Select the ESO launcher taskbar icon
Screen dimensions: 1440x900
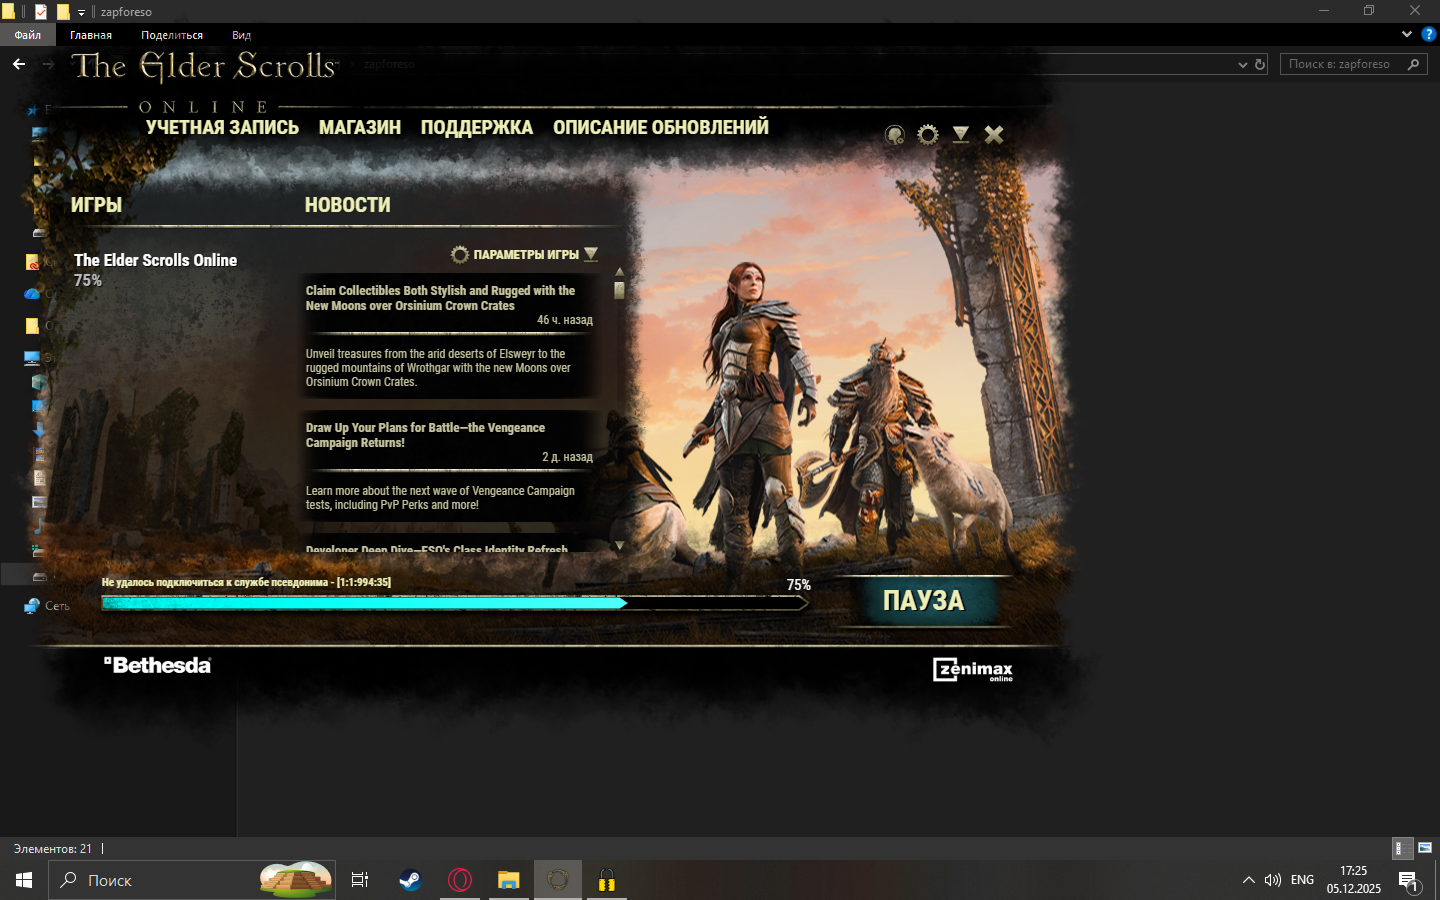558,880
